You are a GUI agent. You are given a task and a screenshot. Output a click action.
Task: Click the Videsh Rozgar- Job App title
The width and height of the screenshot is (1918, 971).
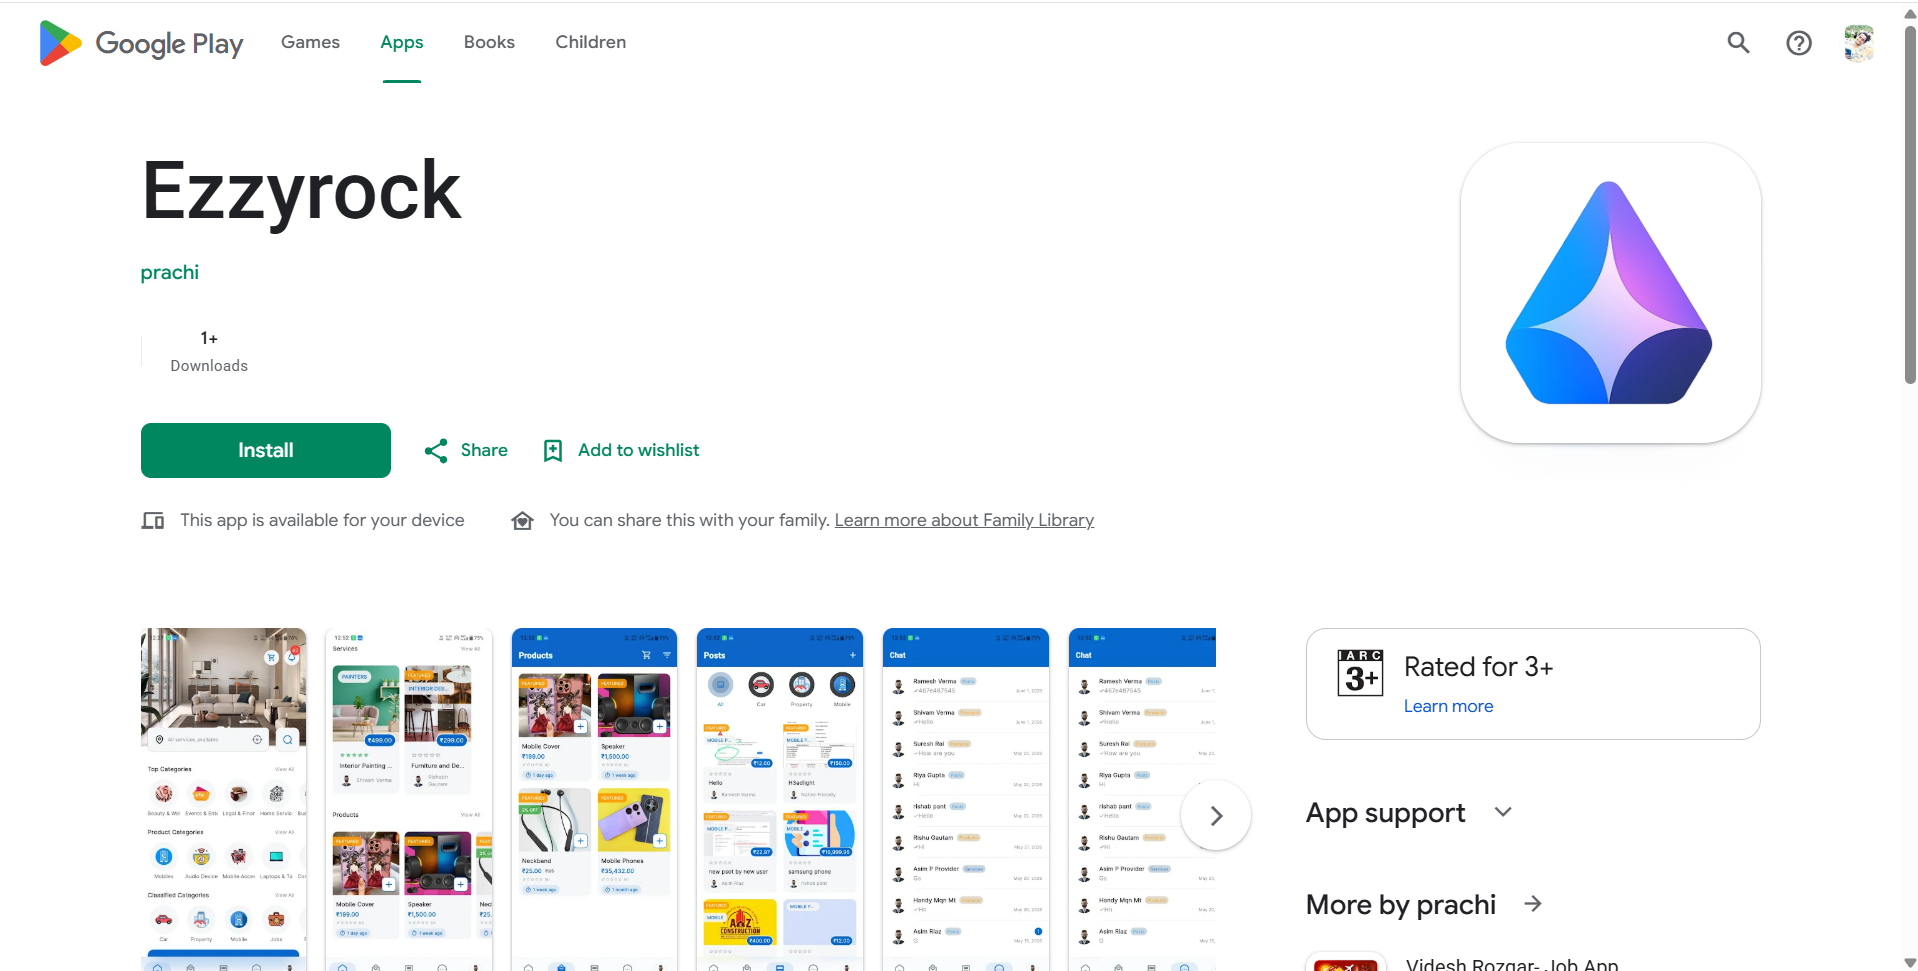coord(1512,964)
